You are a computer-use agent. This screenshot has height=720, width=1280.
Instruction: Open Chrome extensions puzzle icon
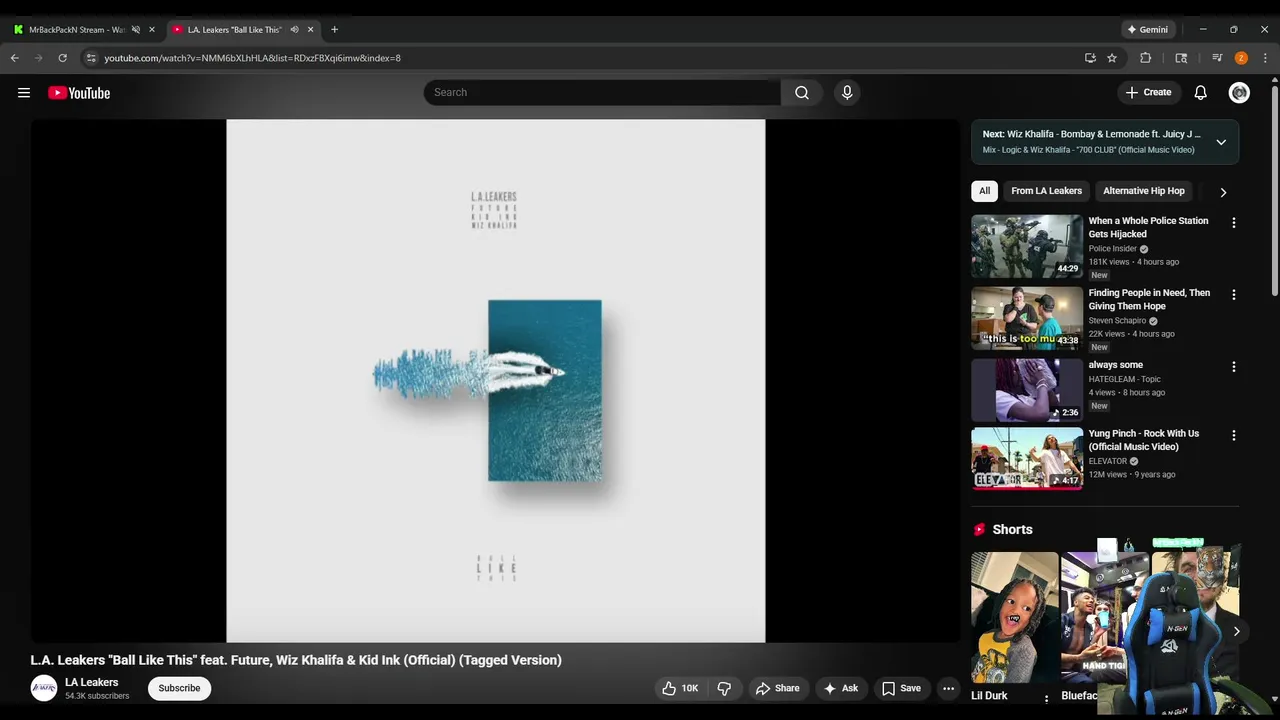coord(1146,58)
